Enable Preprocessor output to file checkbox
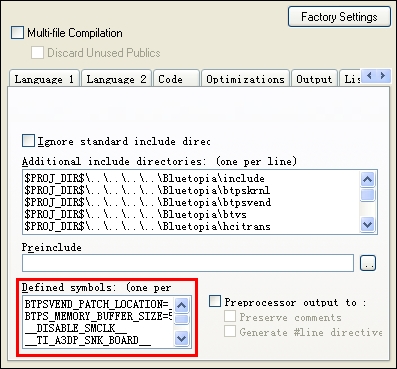This screenshot has width=397, height=369. coord(215,301)
